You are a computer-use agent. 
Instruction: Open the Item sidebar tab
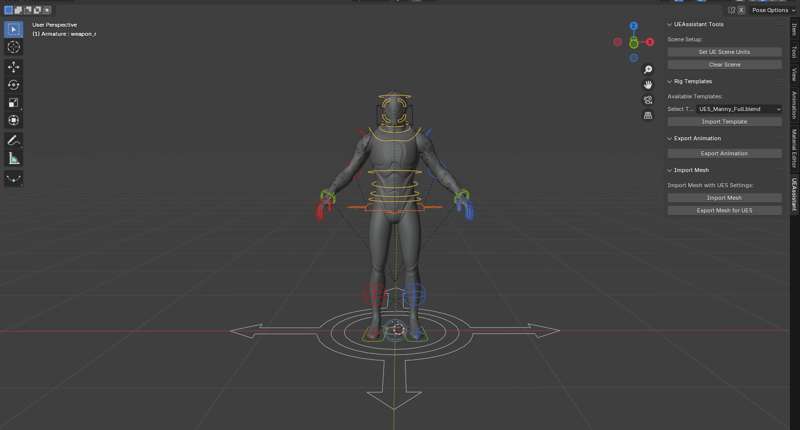(x=794, y=30)
